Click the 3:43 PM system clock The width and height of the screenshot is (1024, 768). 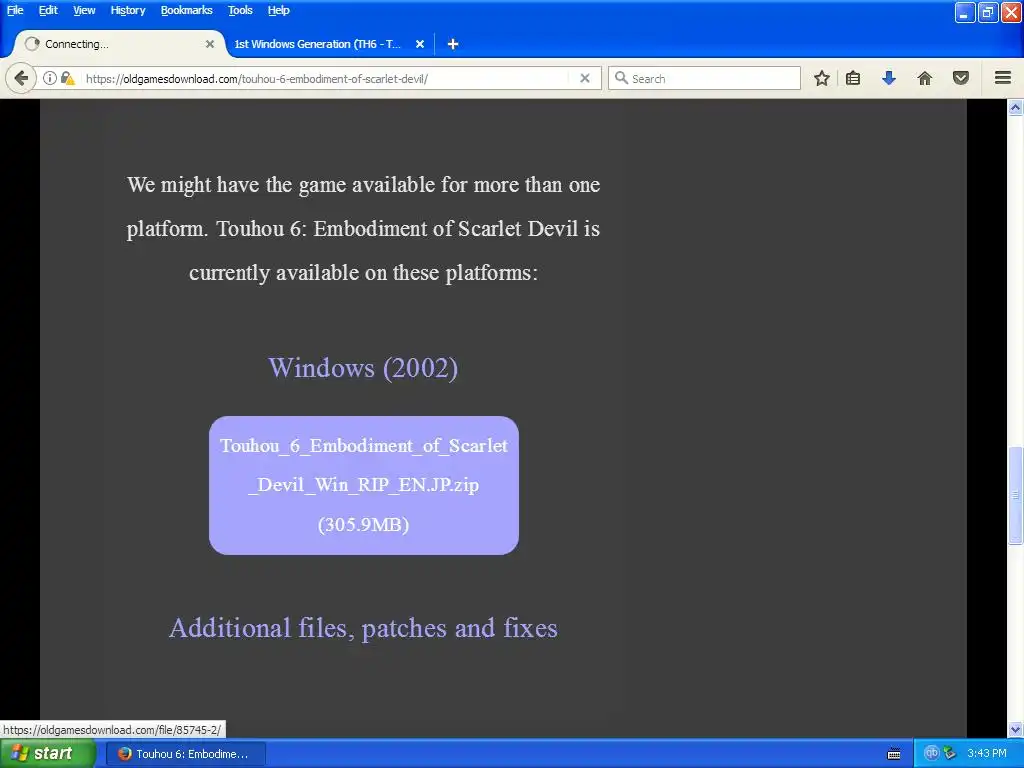click(x=987, y=753)
